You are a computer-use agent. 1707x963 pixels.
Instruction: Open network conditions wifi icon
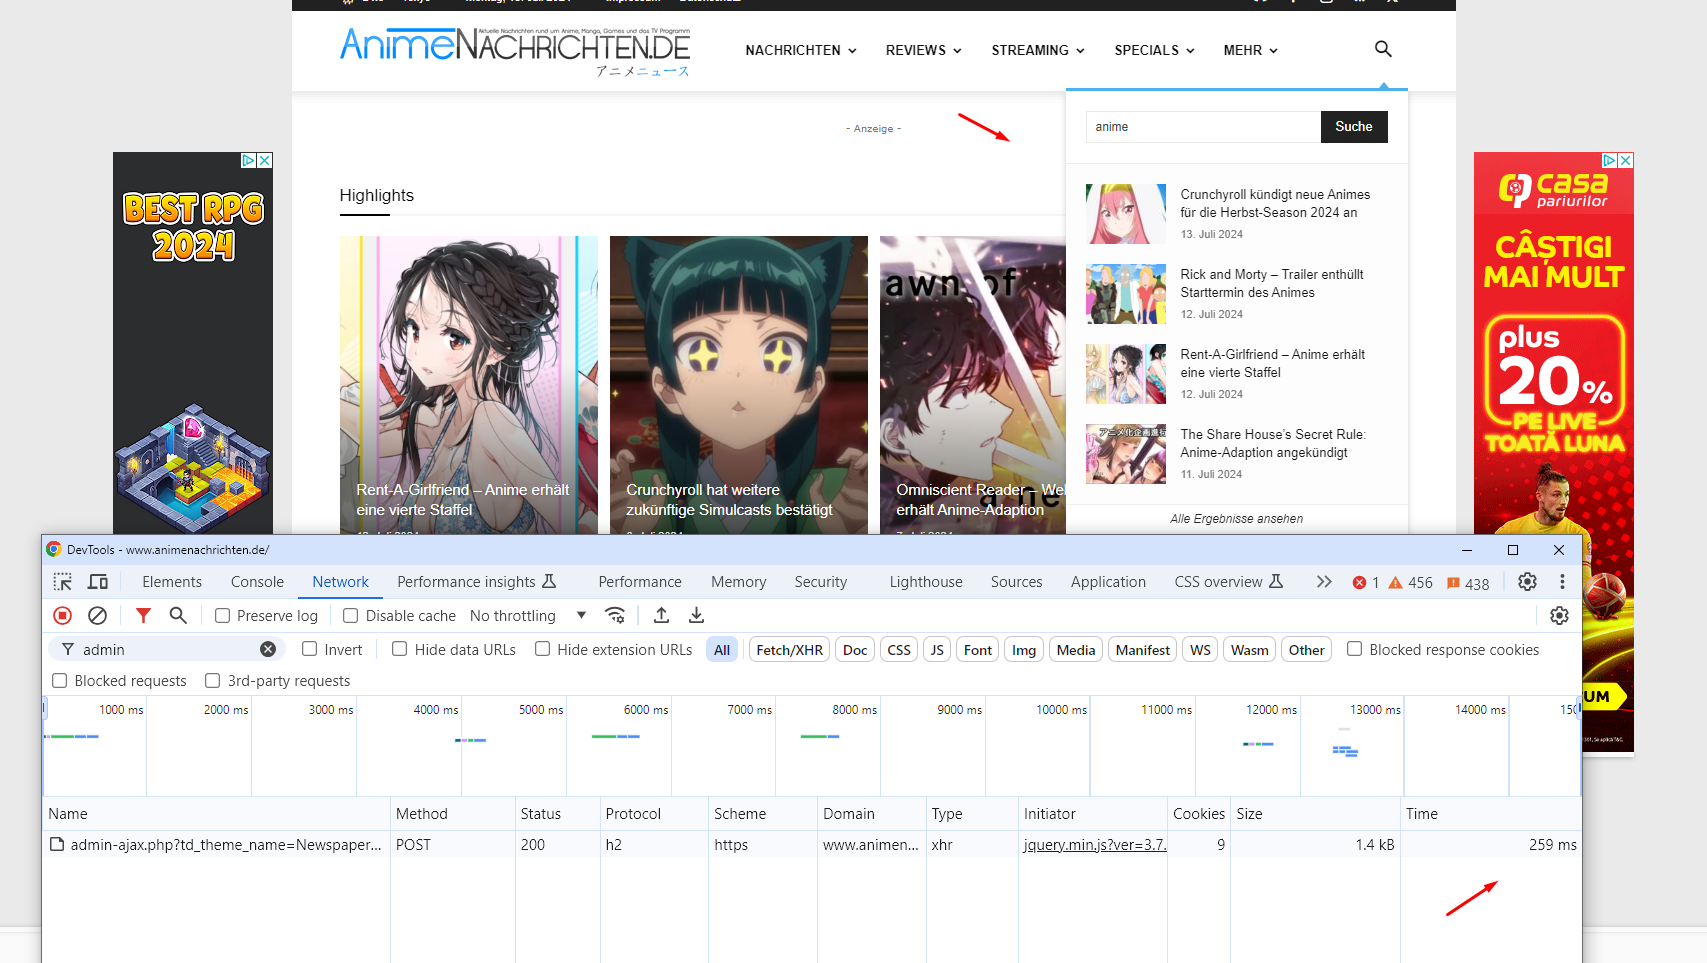(x=615, y=616)
